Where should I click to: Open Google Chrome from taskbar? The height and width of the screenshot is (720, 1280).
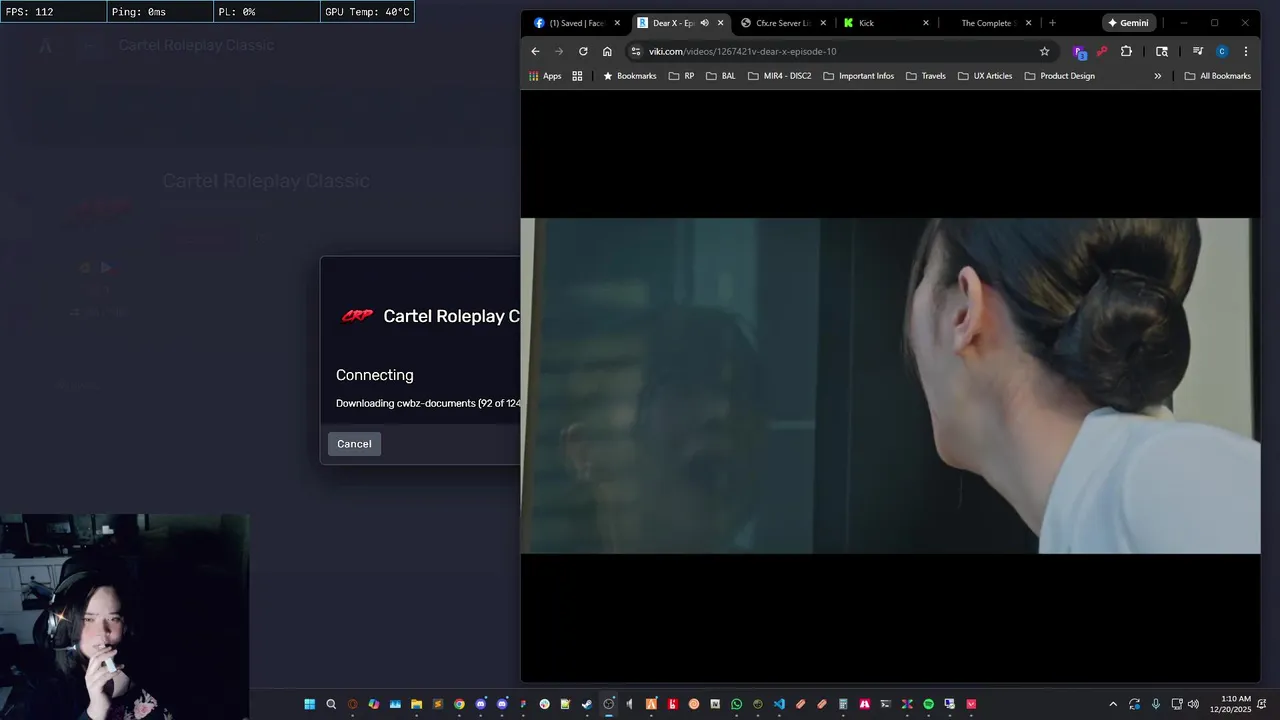pyautogui.click(x=459, y=704)
